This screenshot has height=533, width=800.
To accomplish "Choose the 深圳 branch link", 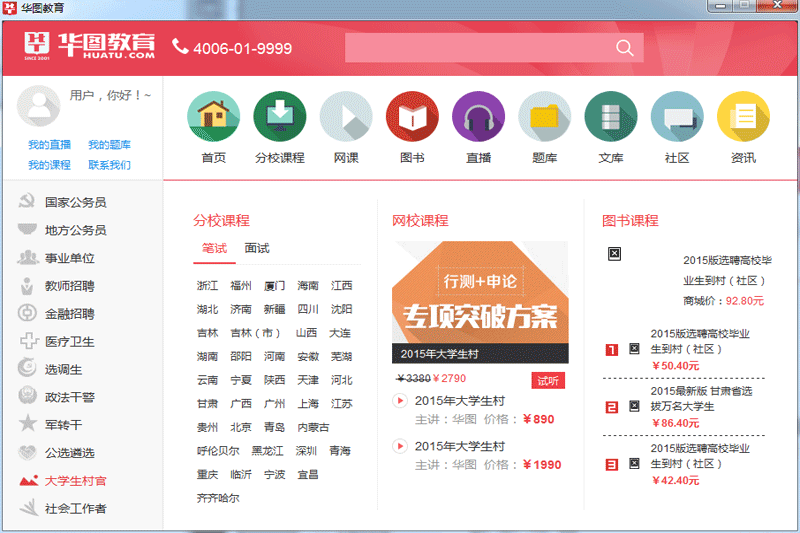I will (x=306, y=451).
